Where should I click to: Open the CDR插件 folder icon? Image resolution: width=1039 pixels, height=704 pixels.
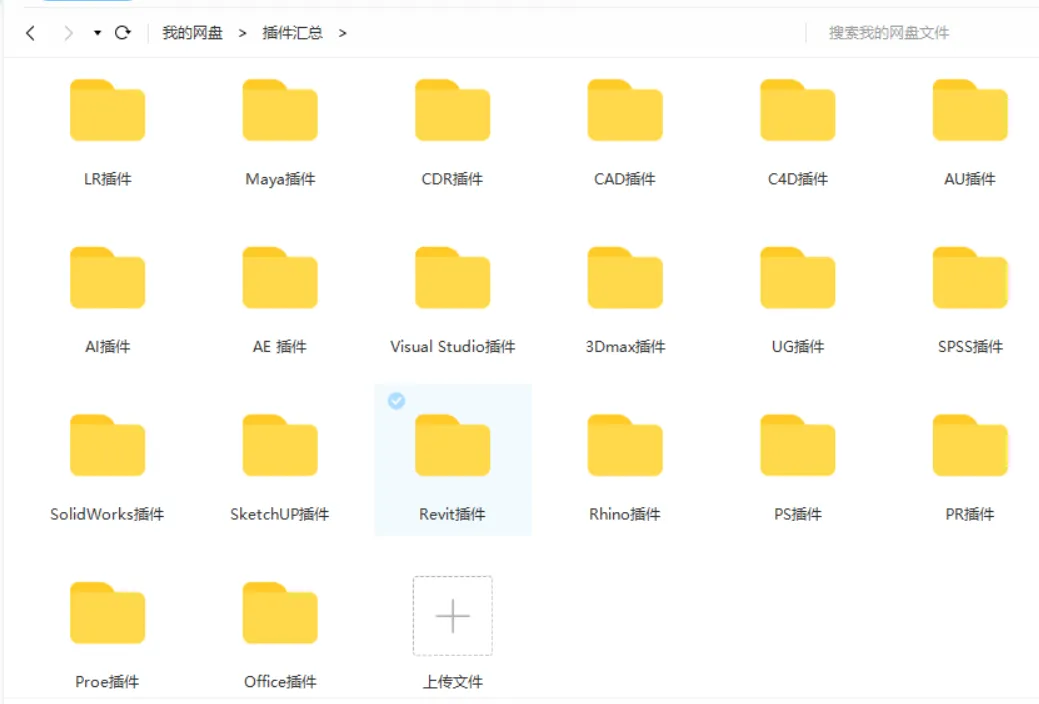tap(453, 110)
